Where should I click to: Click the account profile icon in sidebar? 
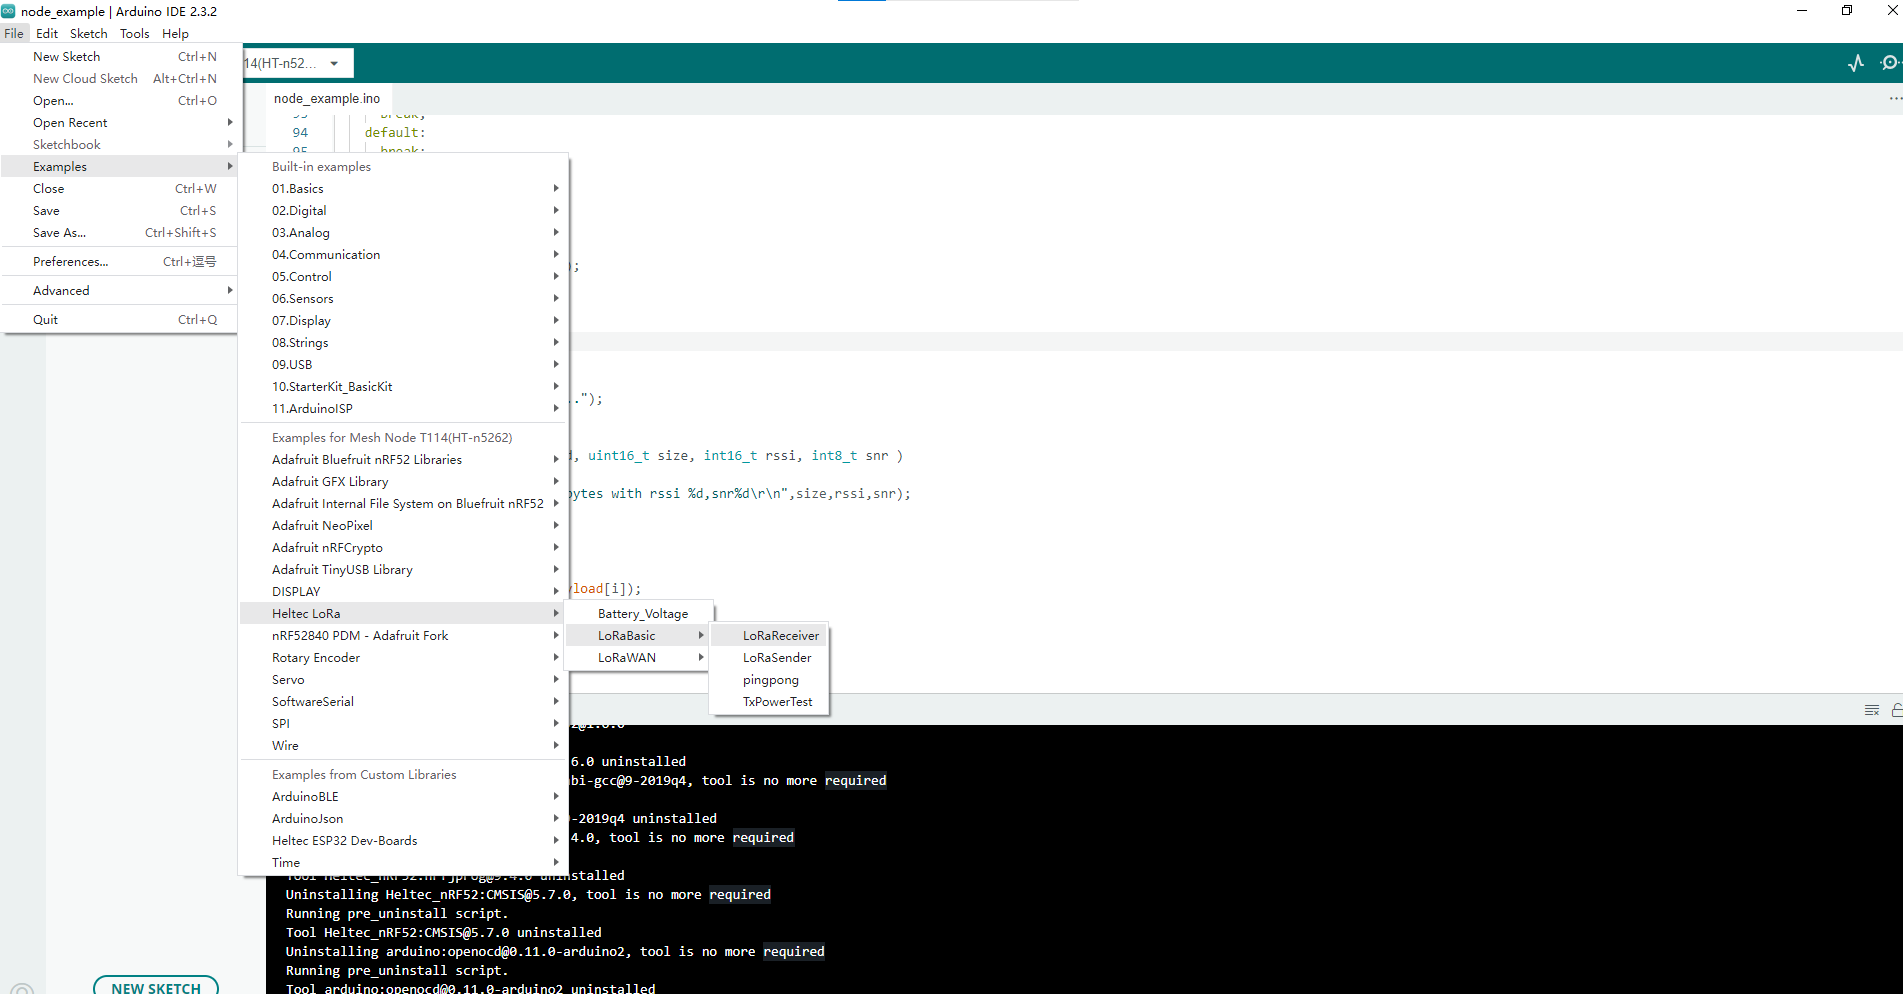(22, 988)
